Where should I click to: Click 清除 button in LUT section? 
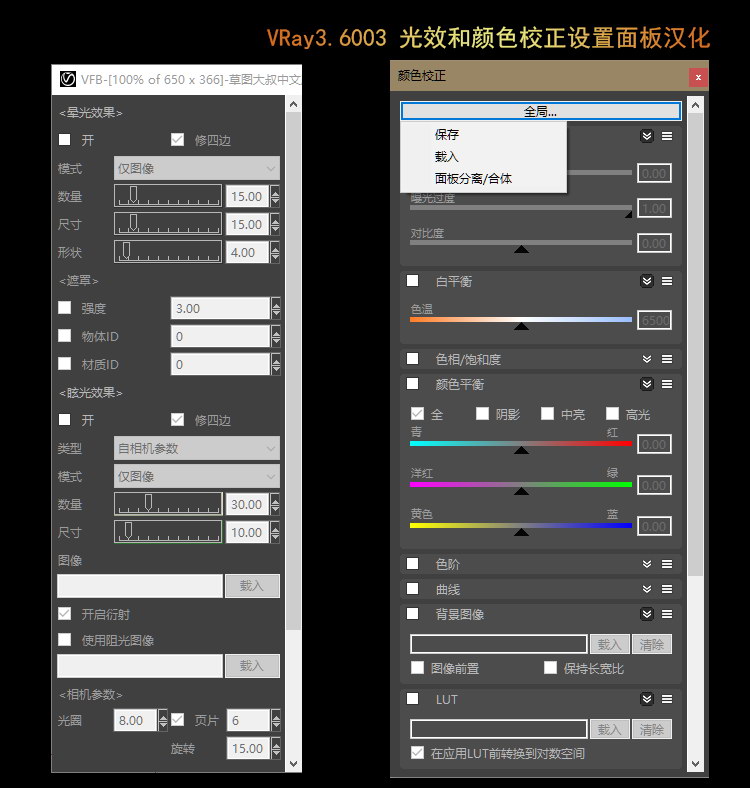point(652,729)
